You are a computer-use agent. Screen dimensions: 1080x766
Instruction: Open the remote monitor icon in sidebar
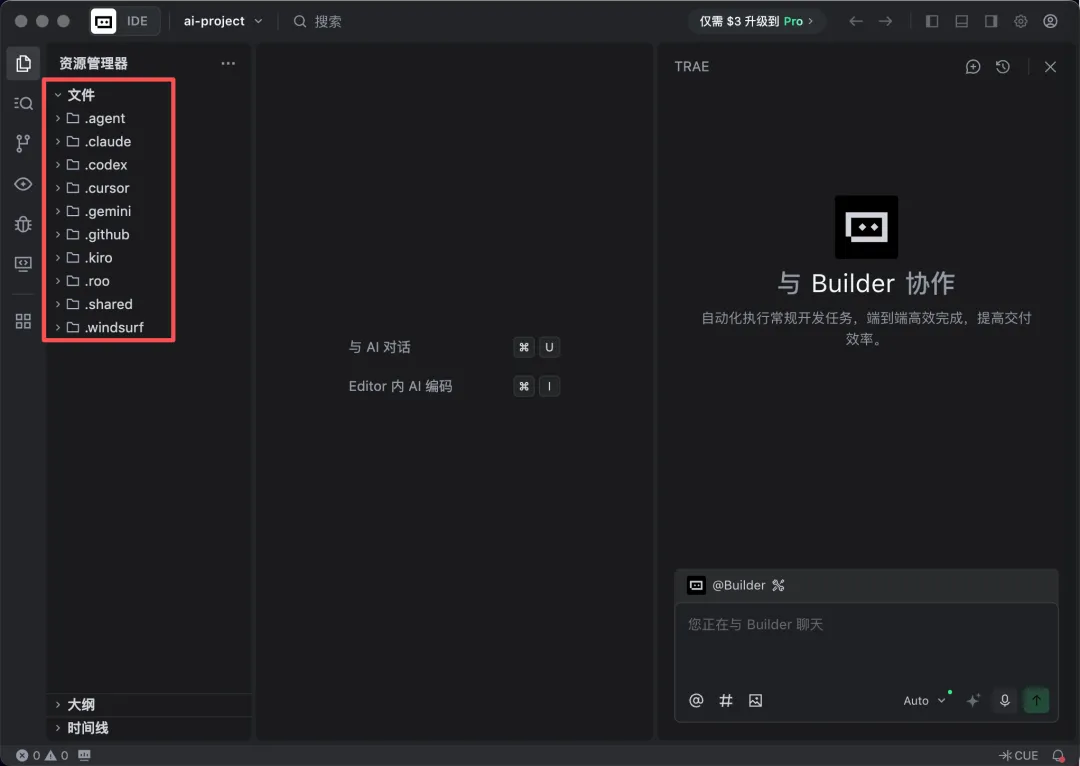[x=23, y=264]
